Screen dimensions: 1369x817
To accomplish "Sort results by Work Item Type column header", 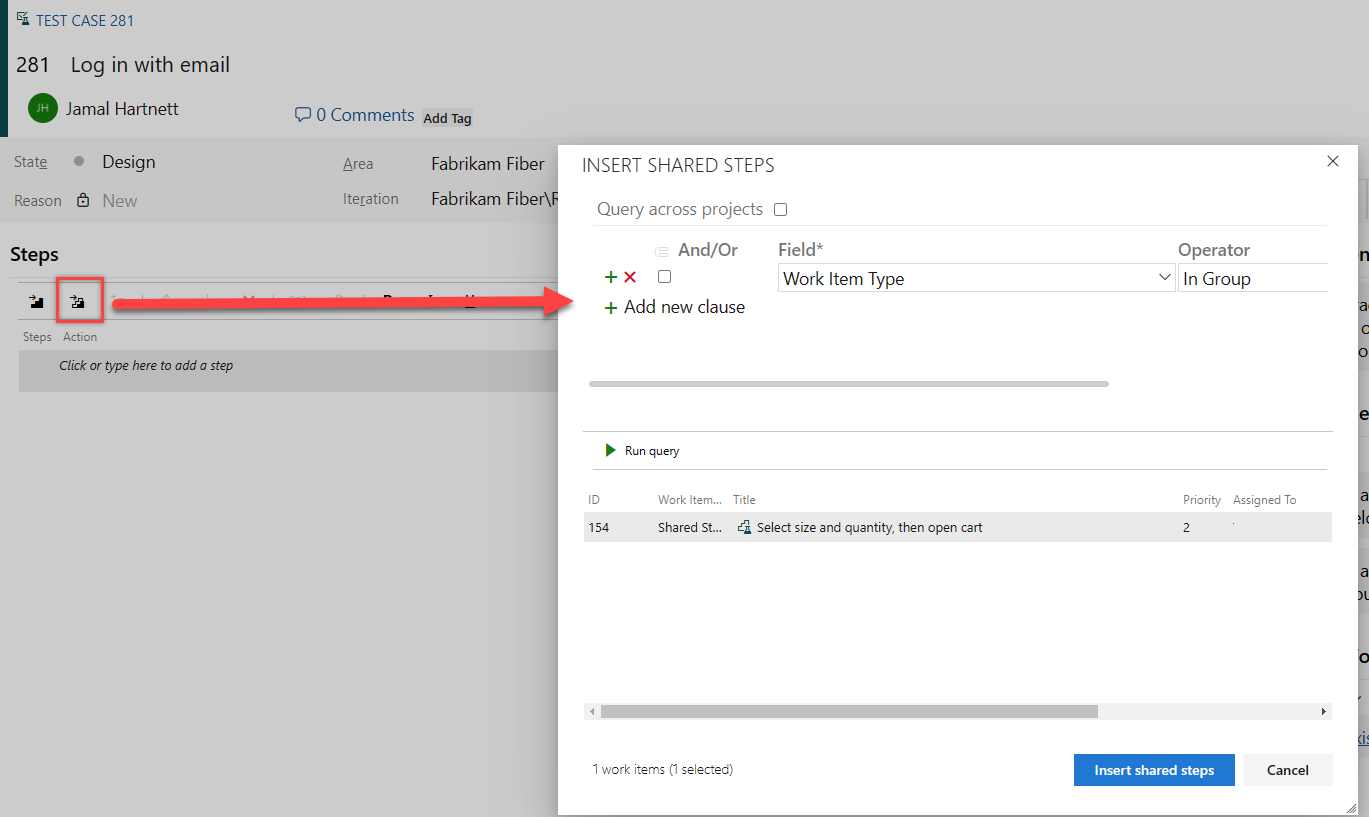I will tap(690, 500).
